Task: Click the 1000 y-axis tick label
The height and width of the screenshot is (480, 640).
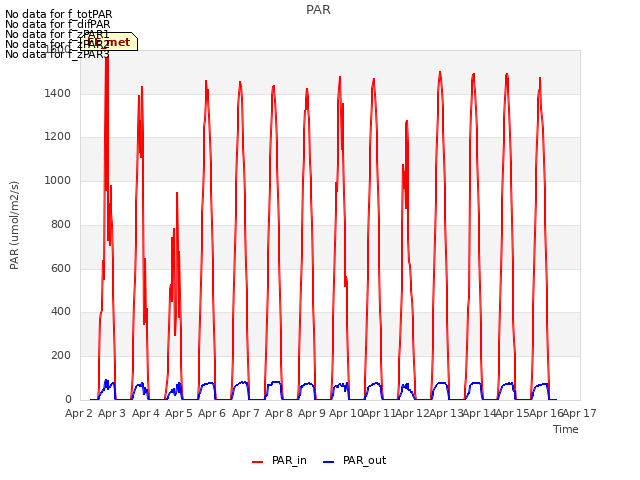Action: tap(58, 180)
